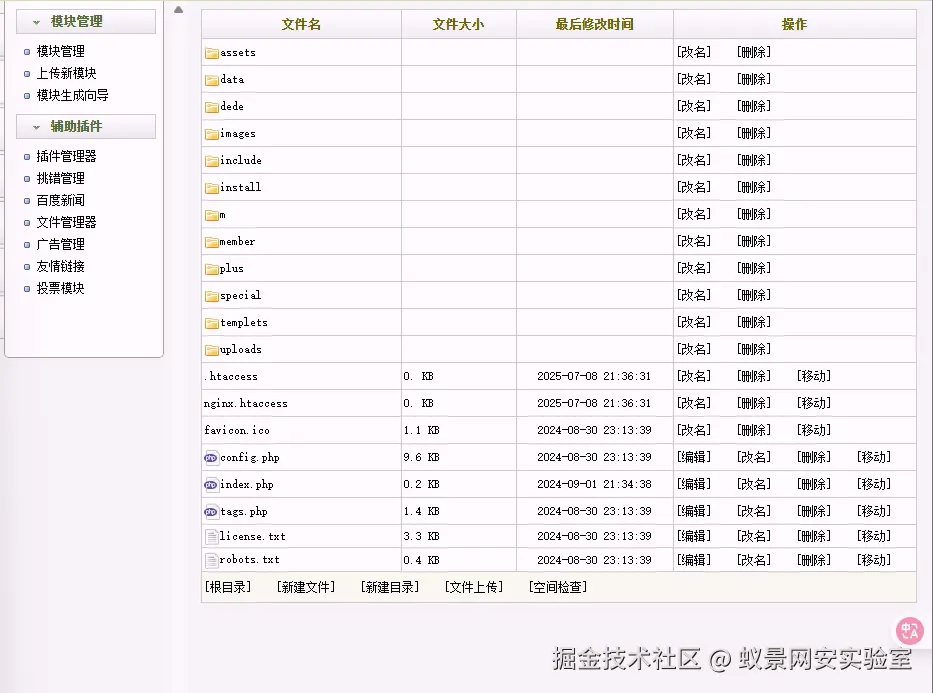Open the data folder icon
933x693 pixels.
[x=212, y=80]
